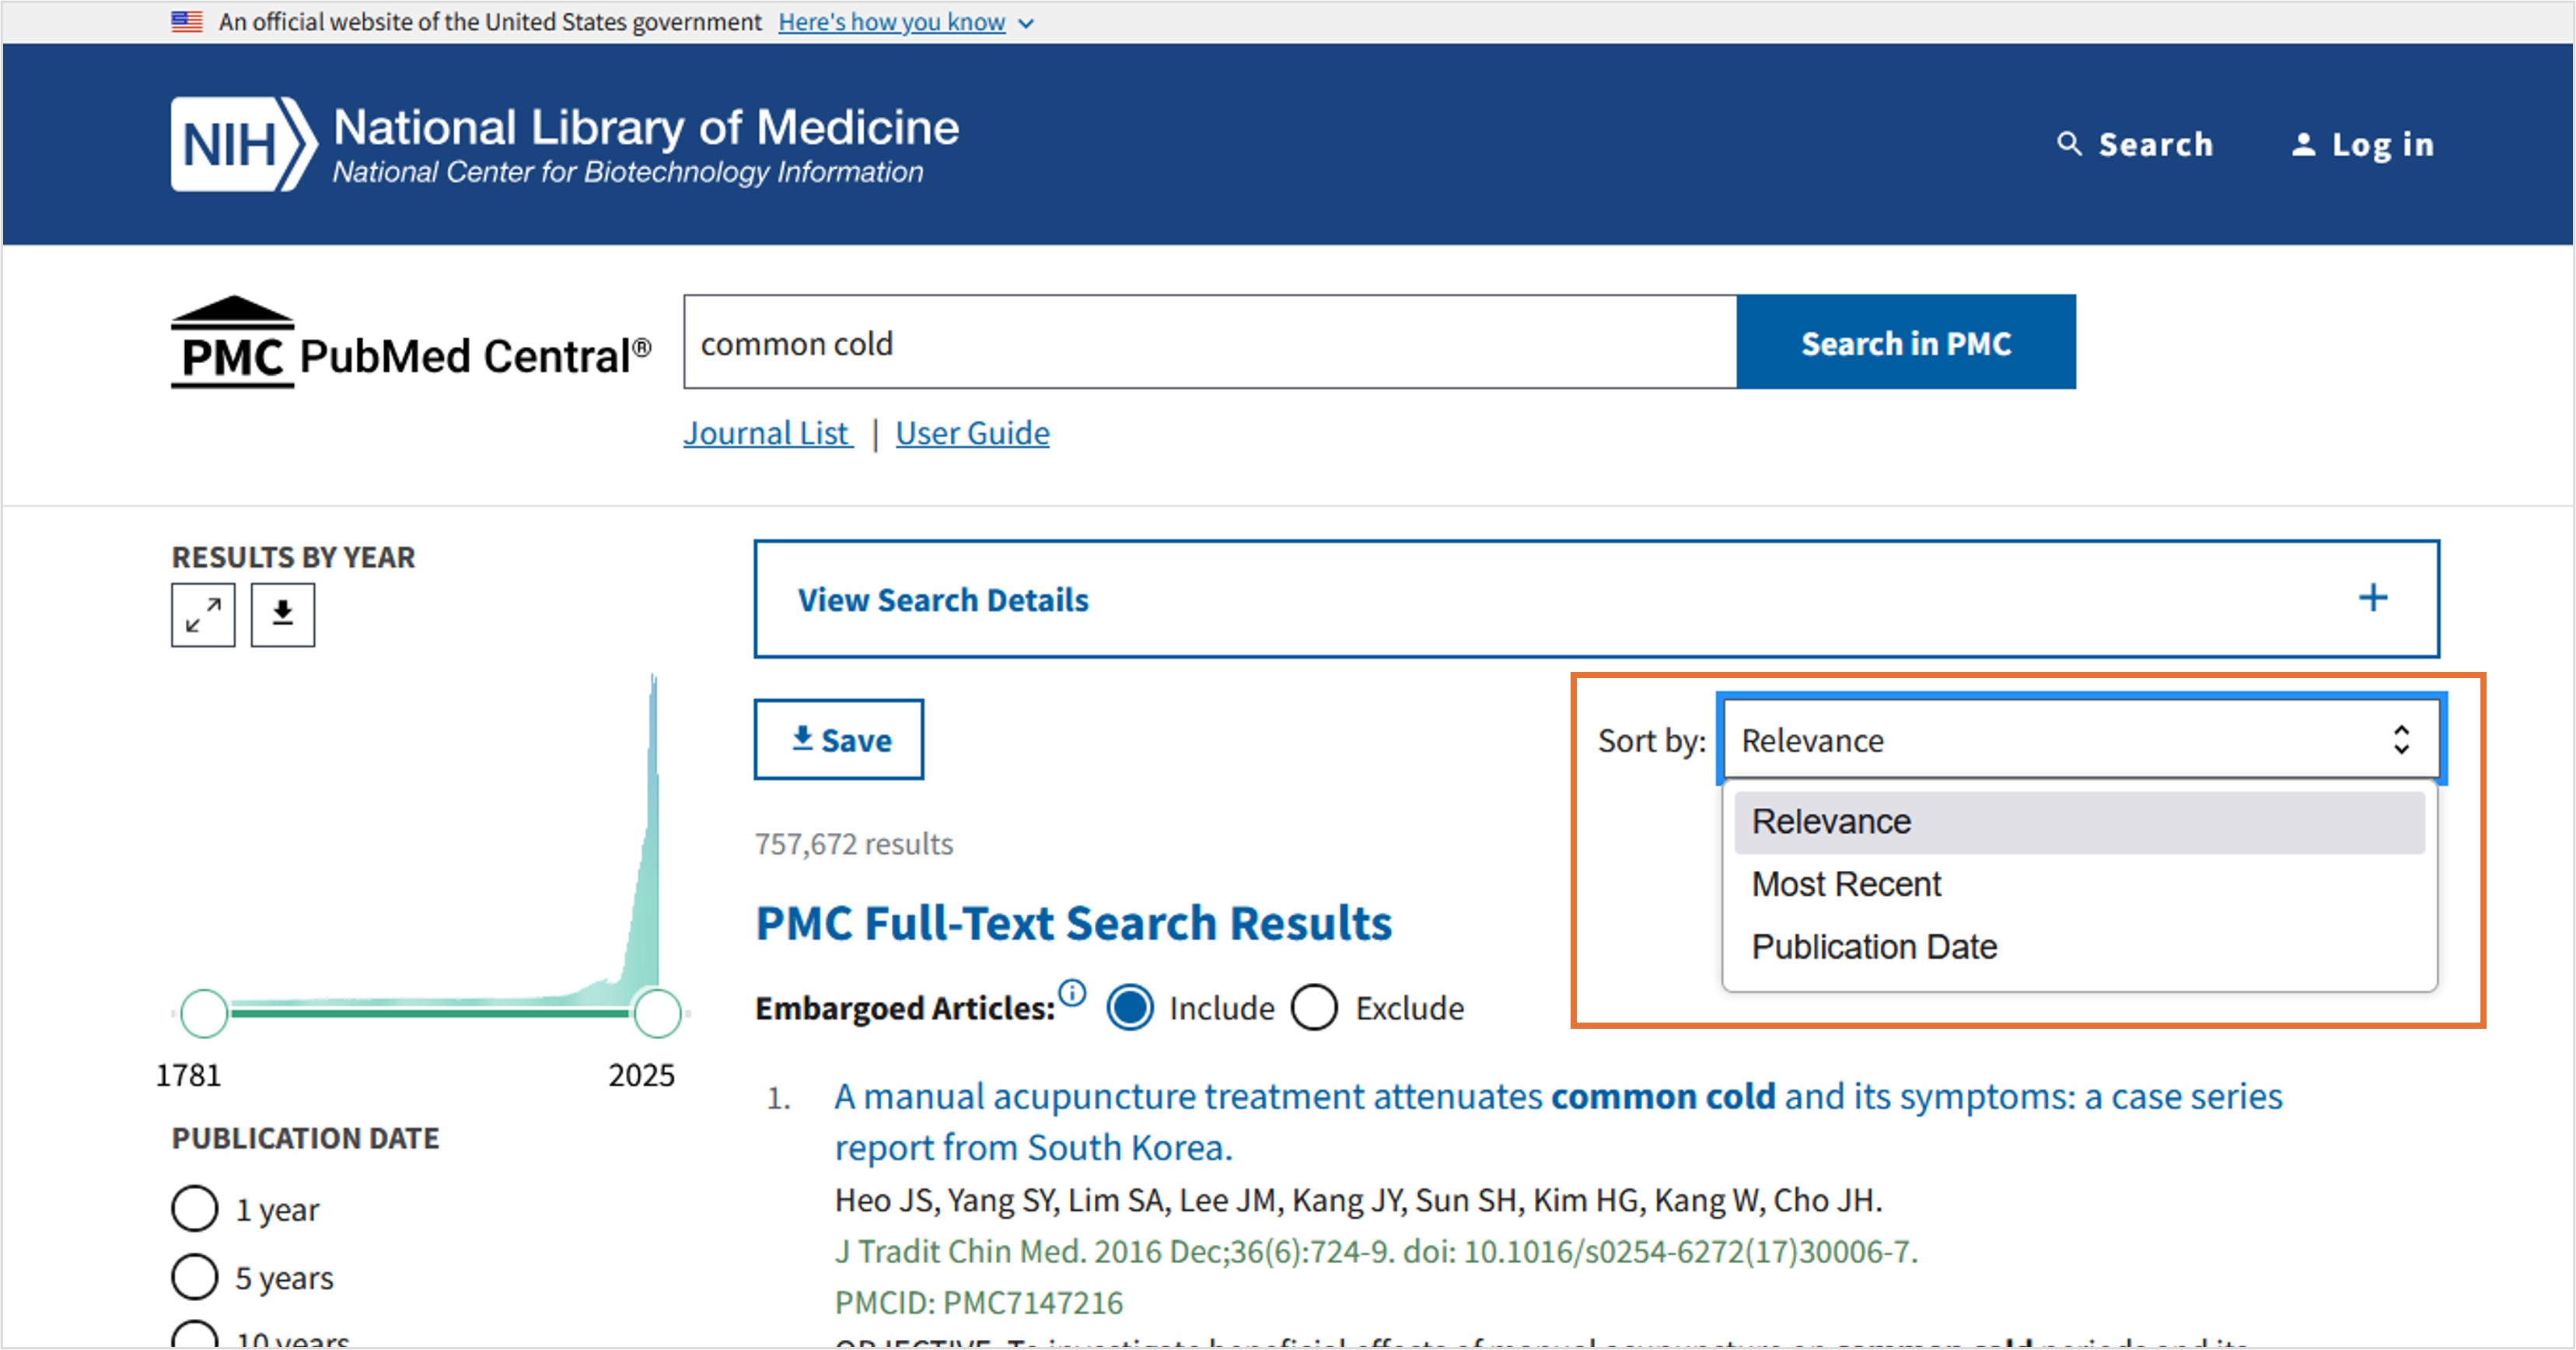Screen dimensions: 2576x1350
Task: Expand the View Search Details panel
Action: 943,600
